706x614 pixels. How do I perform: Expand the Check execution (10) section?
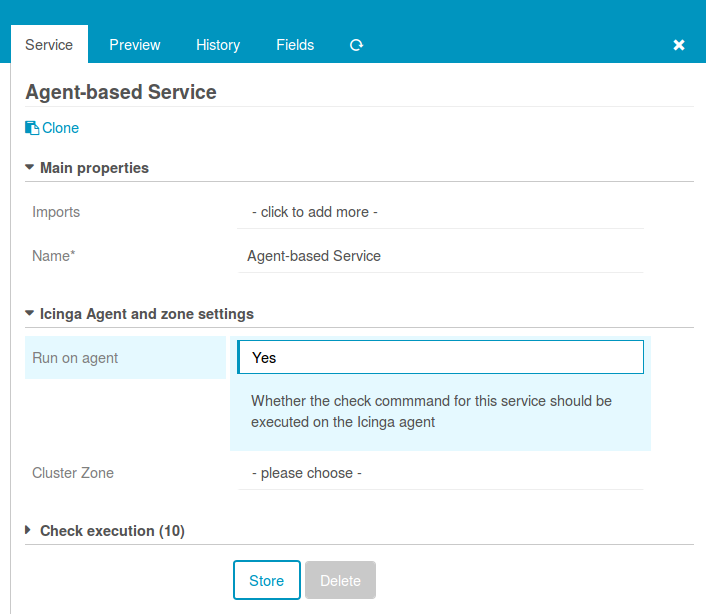coord(111,531)
